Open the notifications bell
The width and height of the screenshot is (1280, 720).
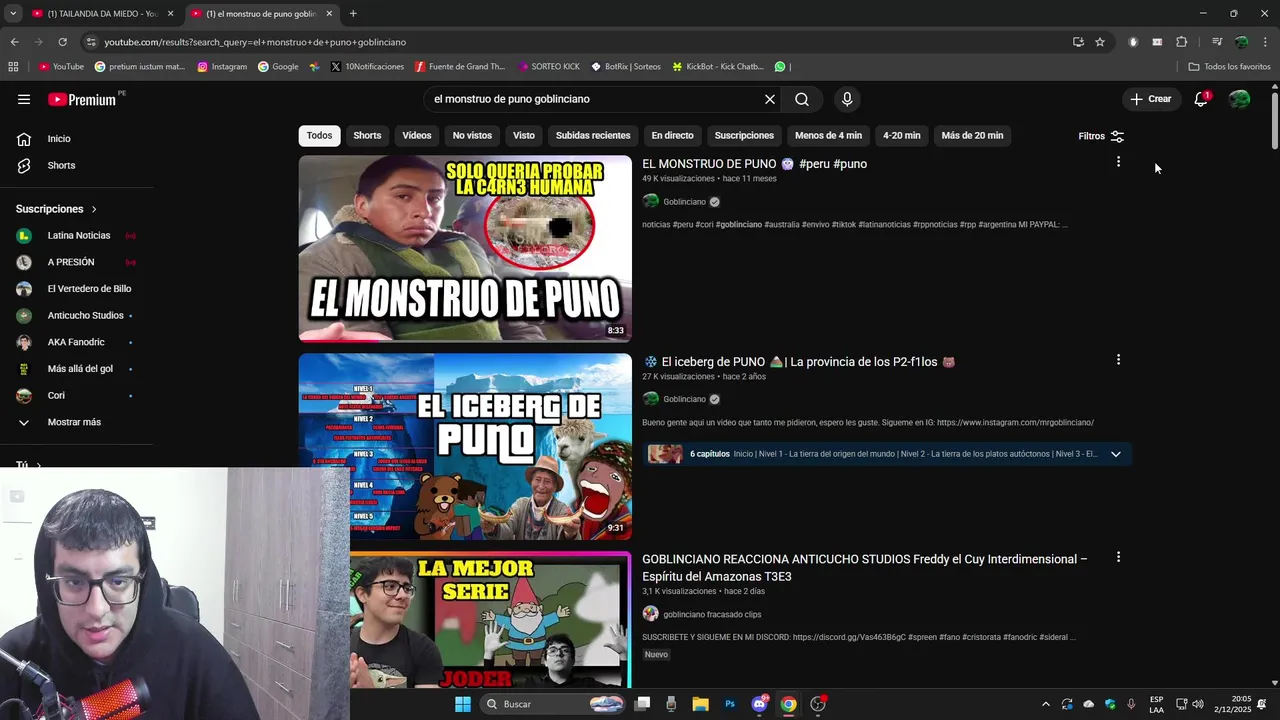(x=1201, y=99)
